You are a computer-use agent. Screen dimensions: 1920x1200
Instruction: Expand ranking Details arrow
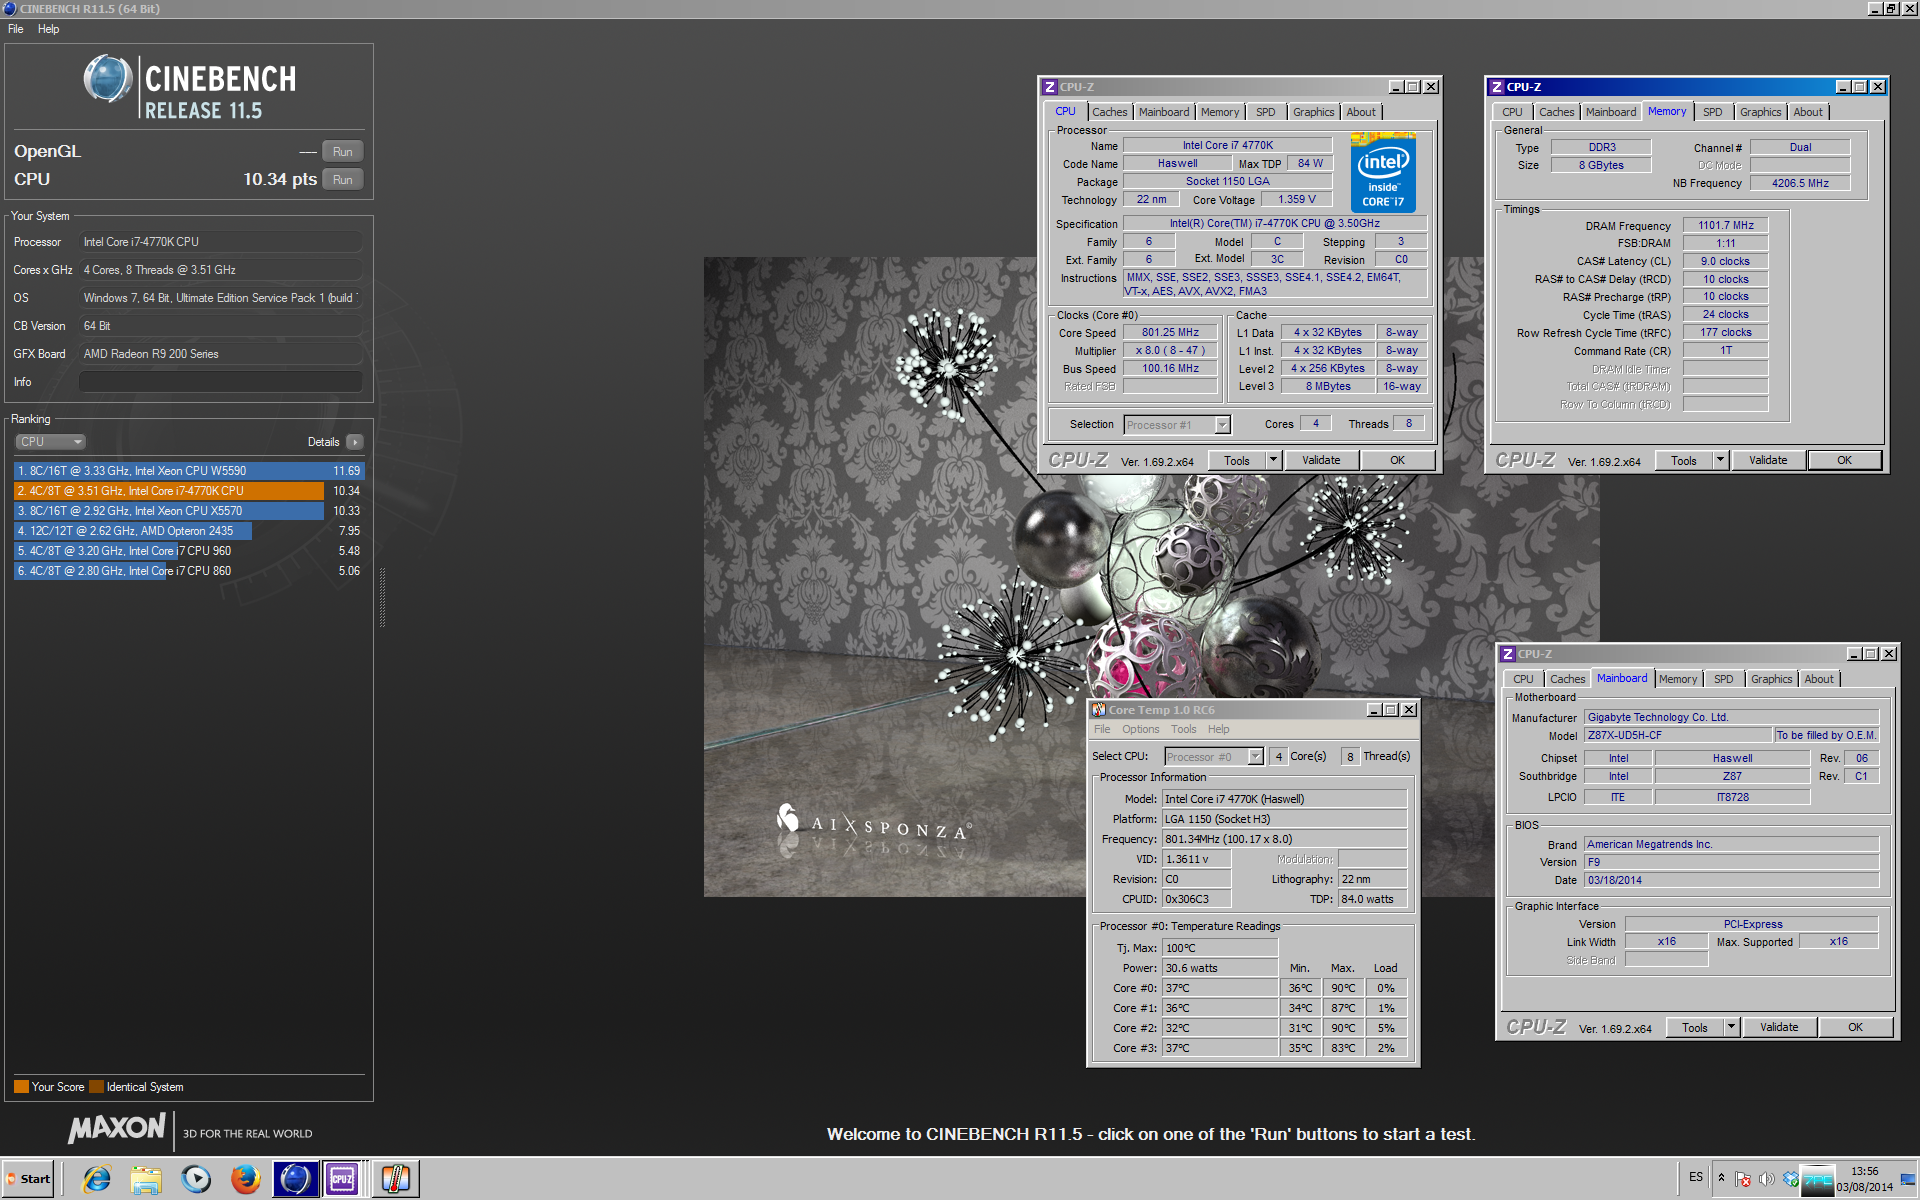(x=355, y=442)
